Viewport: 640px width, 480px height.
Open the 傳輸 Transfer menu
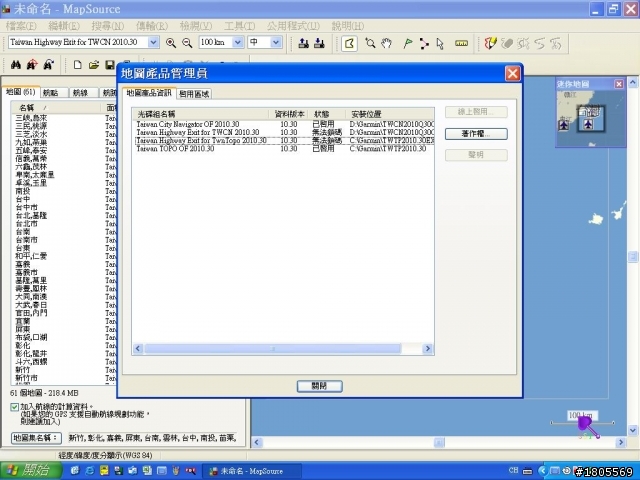(152, 26)
